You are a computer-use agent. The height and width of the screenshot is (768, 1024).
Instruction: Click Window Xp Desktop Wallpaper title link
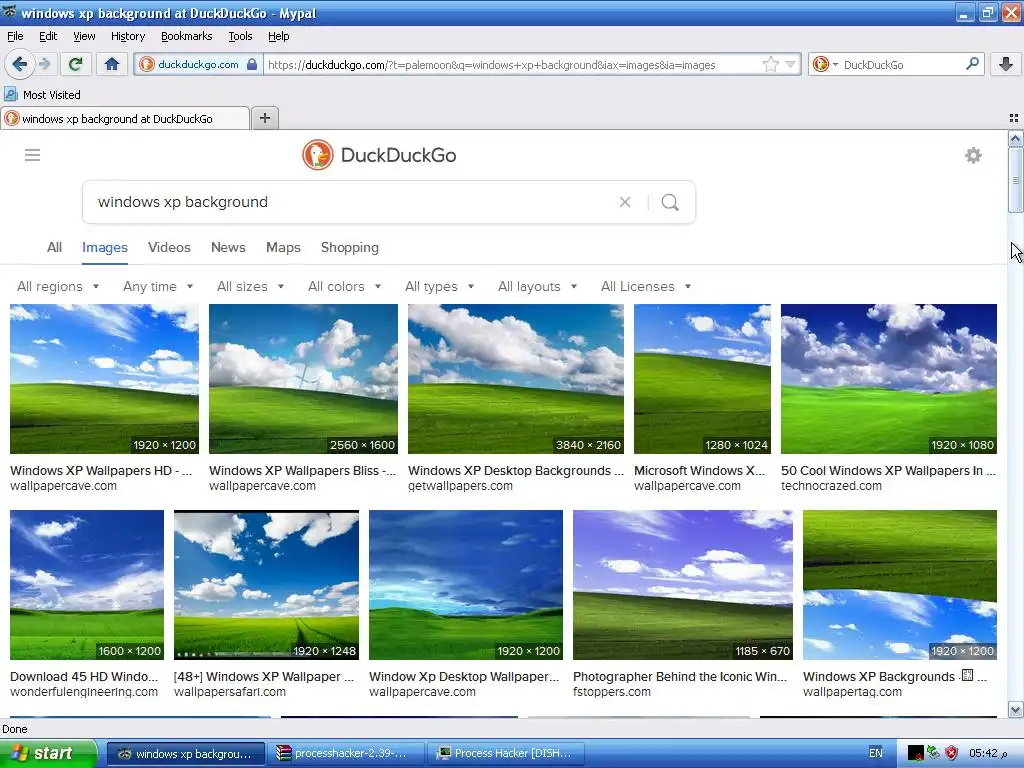pyautogui.click(x=464, y=677)
